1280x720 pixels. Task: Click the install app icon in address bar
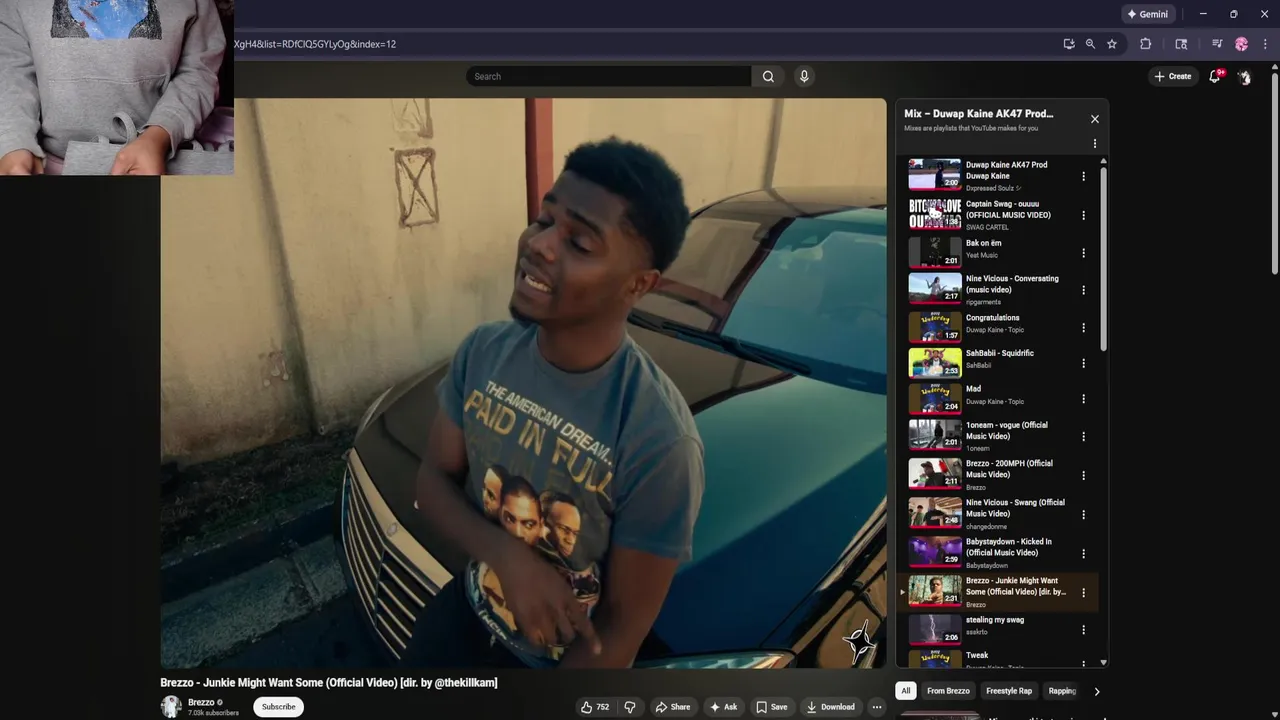[x=1069, y=44]
